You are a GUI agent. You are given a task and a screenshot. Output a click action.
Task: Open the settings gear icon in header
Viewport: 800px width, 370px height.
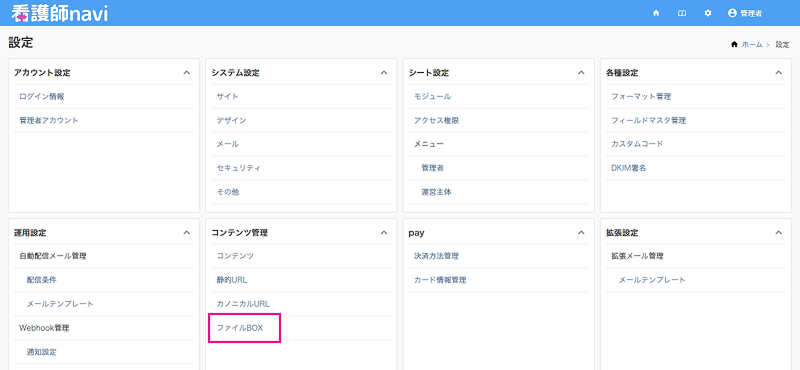(x=708, y=13)
